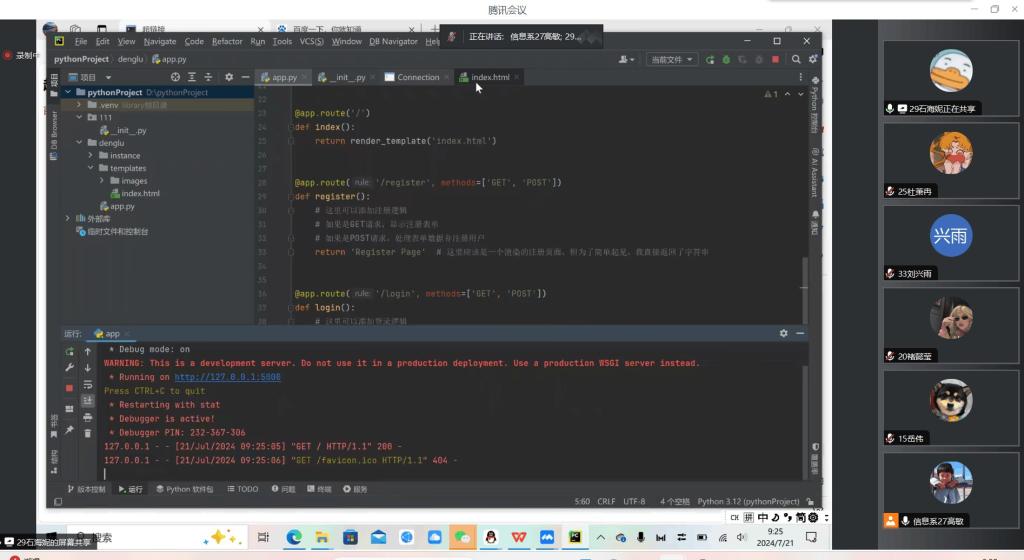Click the rerun app icon in Run panel
Viewport: 1024px width, 560px height.
tap(69, 352)
